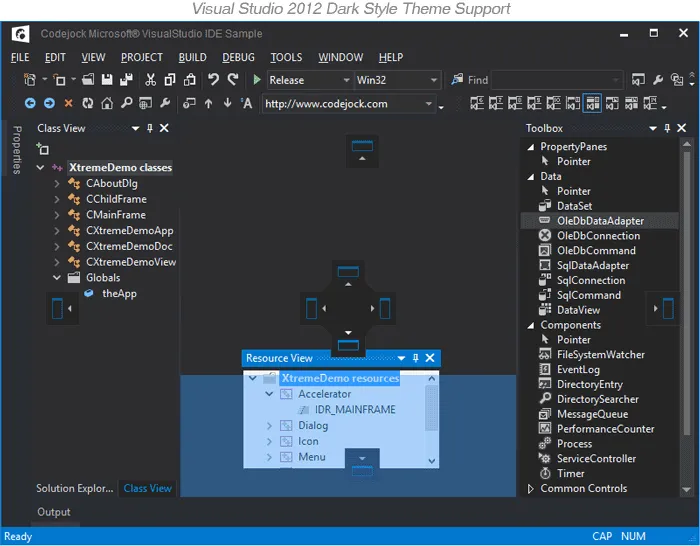Click the Search magnifier icon in web toolbar

tap(126, 104)
